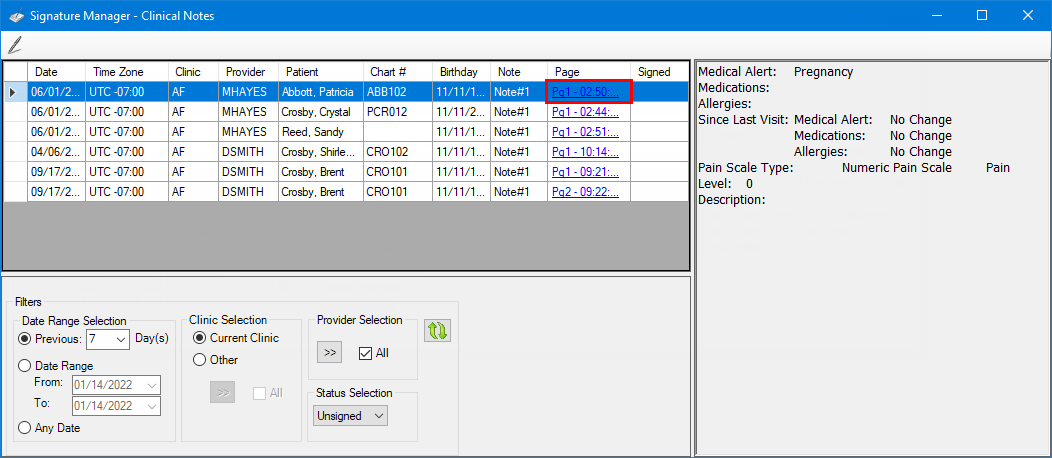
Task: Open the From date picker dropdown
Action: pyautogui.click(x=151, y=385)
